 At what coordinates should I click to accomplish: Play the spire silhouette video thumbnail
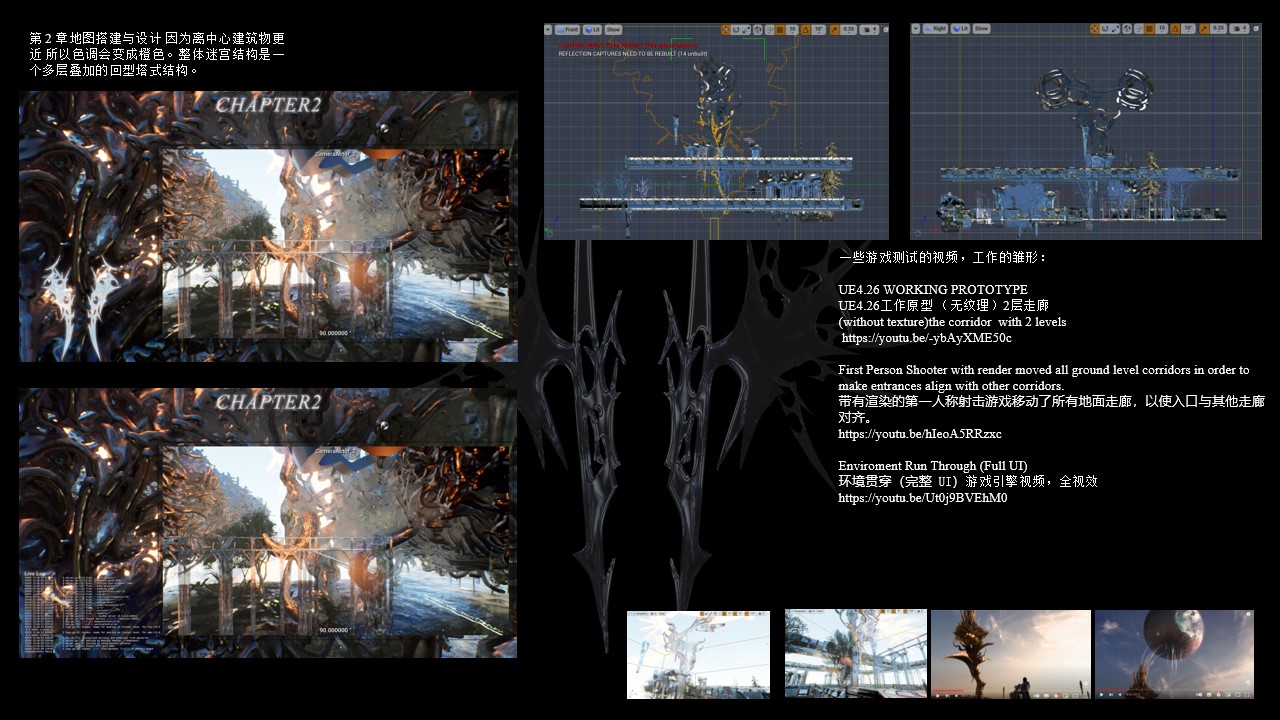click(x=1011, y=654)
